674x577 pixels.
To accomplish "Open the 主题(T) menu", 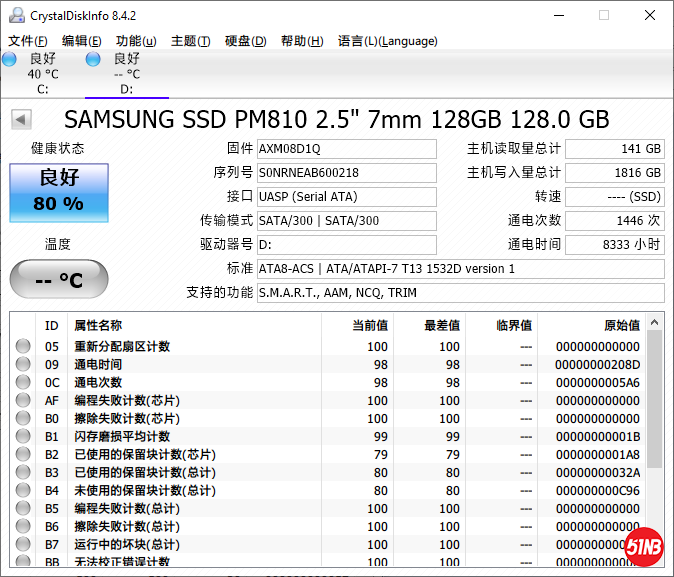I will click(190, 41).
